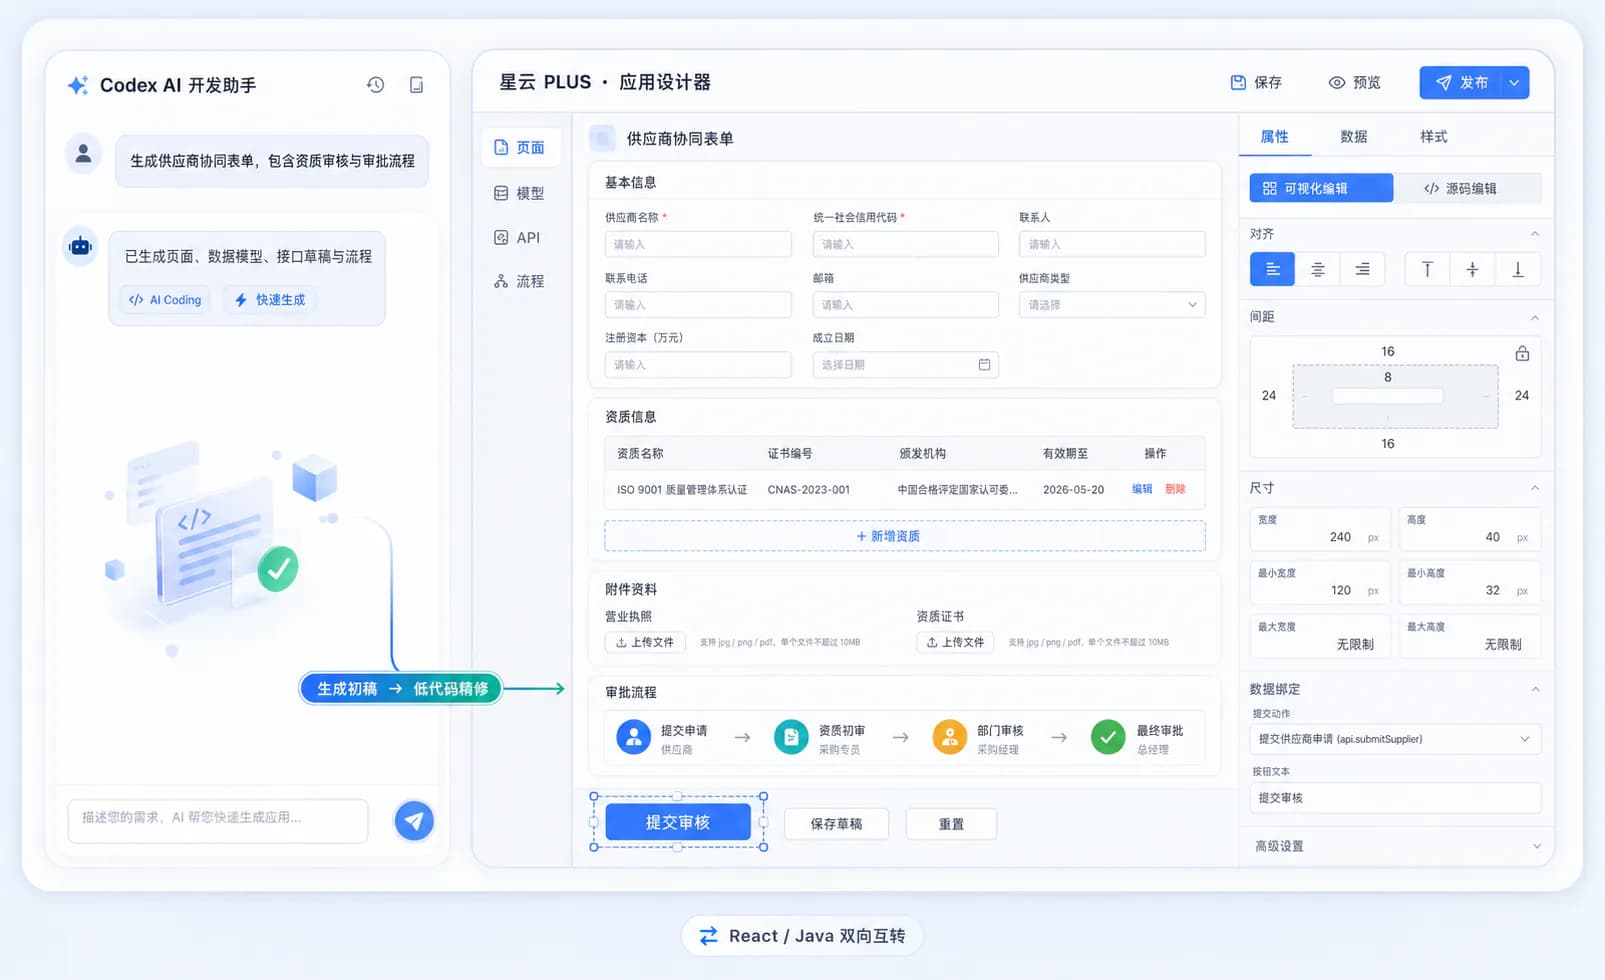
Task: Expand 高级设置 section
Action: [1396, 846]
